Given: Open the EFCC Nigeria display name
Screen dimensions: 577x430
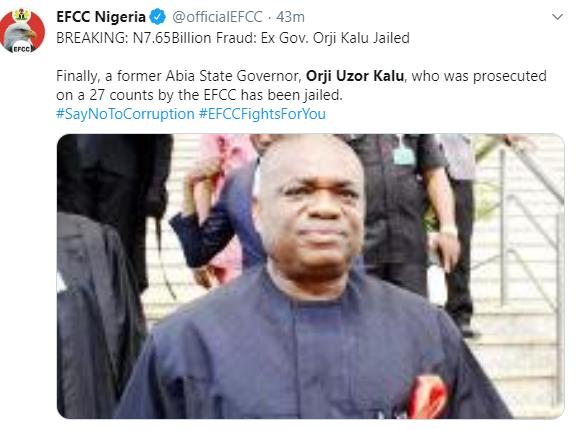Looking at the screenshot, I should 101,17.
